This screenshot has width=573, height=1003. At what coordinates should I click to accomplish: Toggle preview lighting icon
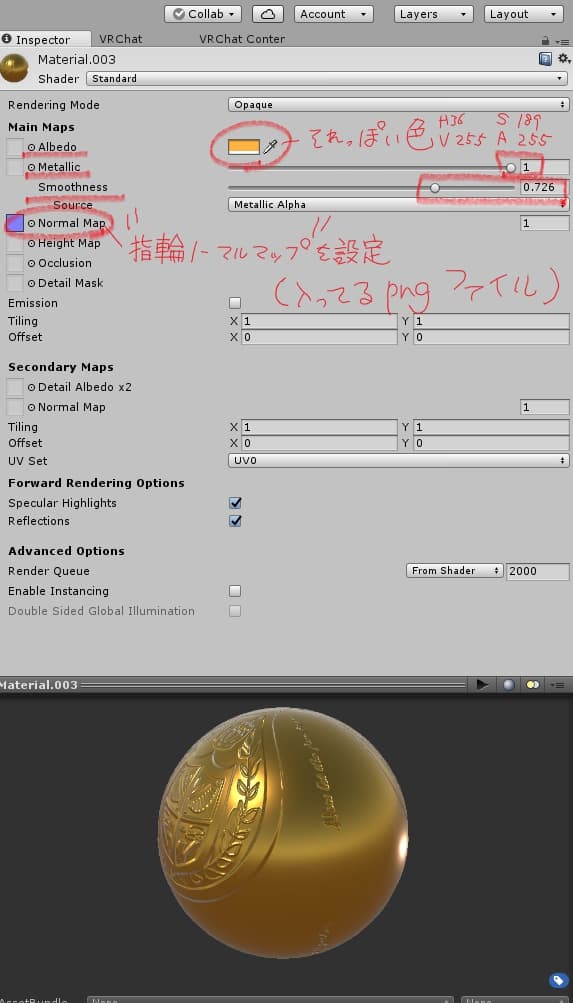(533, 684)
